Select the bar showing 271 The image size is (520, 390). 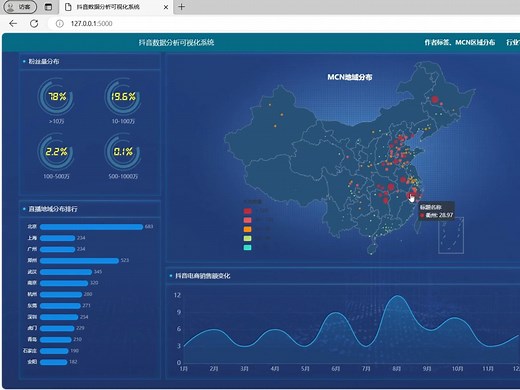click(60, 306)
